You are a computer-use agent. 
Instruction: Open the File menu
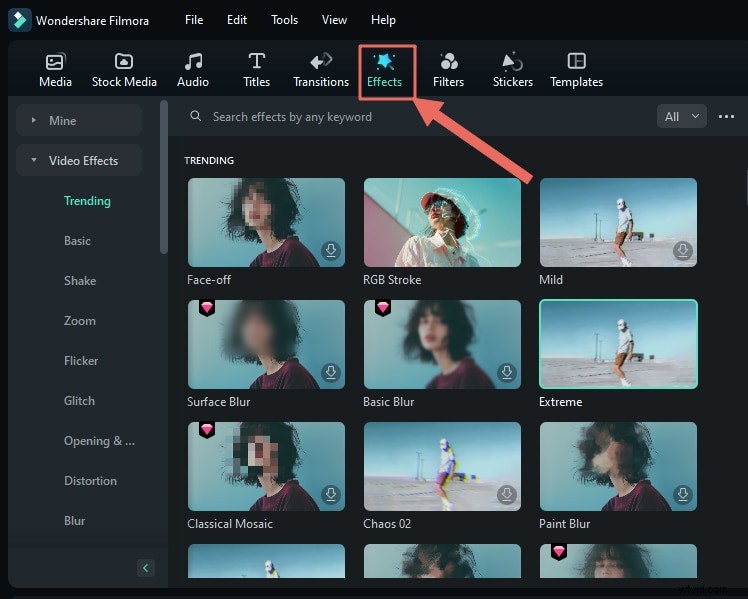coord(194,20)
